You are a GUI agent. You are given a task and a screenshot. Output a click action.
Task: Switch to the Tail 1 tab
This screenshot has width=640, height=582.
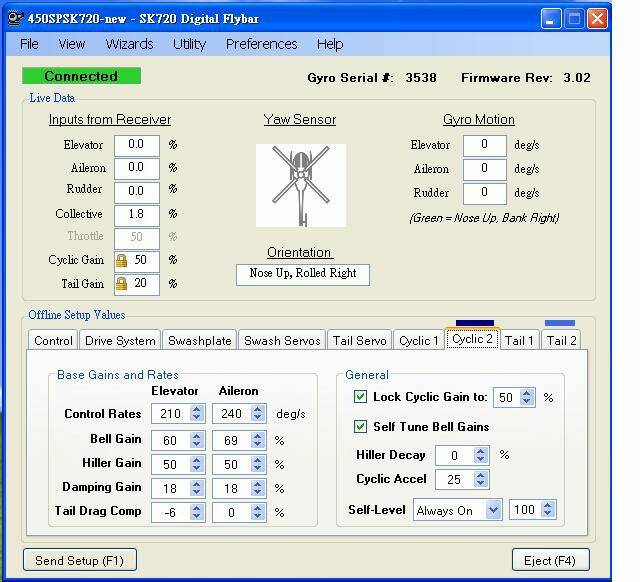(x=519, y=340)
